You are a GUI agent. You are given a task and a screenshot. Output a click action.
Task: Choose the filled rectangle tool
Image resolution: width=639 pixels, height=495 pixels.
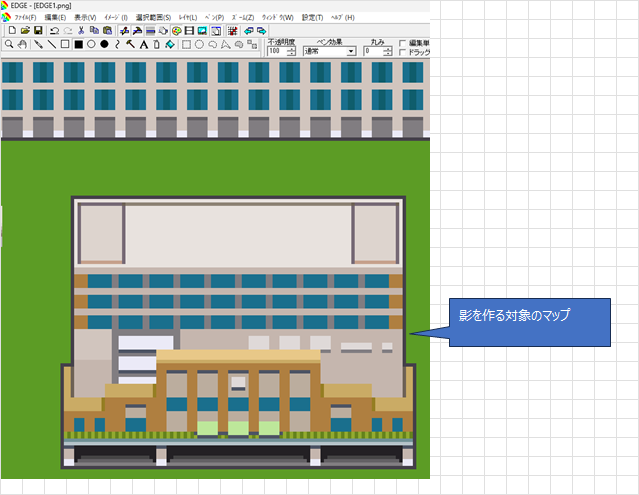(x=78, y=45)
